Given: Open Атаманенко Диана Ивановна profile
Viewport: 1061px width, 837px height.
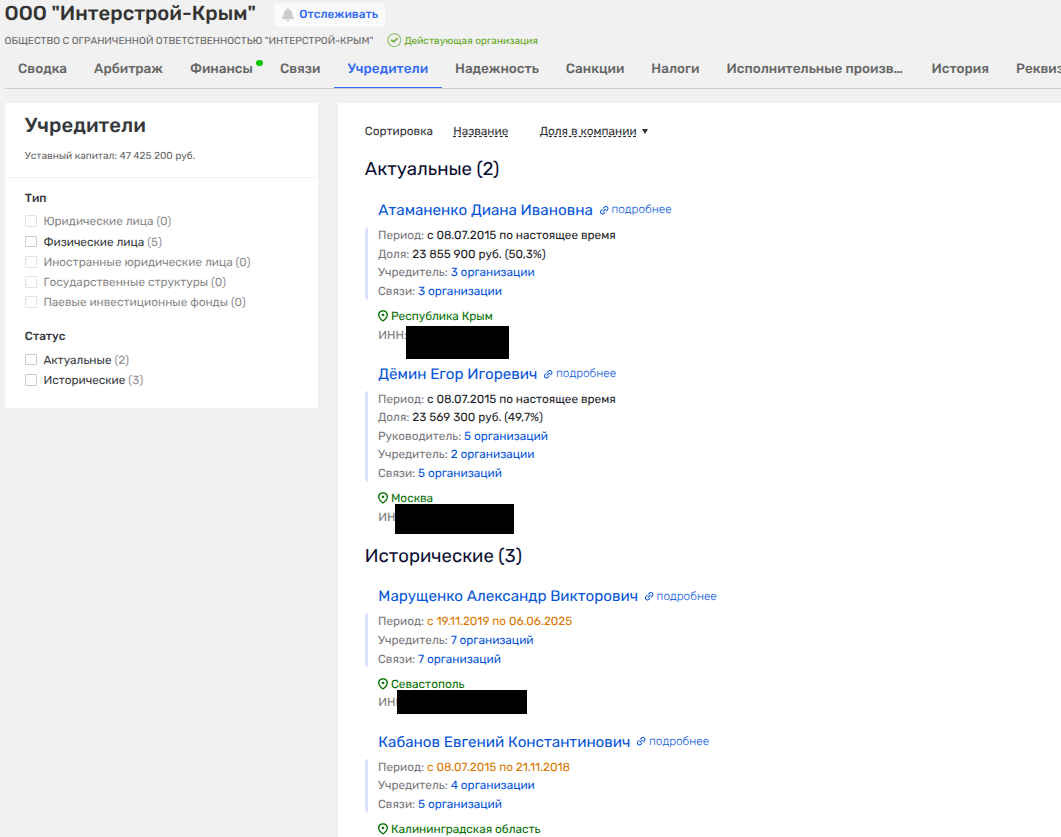Looking at the screenshot, I should point(485,210).
